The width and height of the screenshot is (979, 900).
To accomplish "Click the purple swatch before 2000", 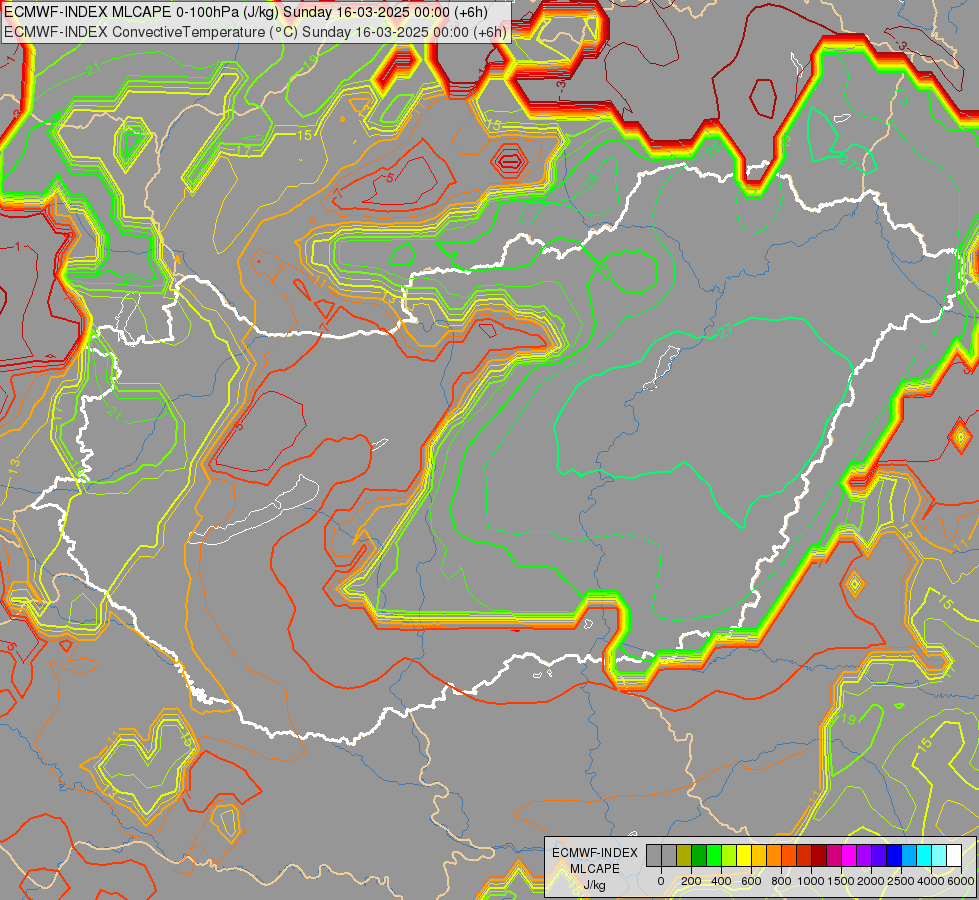I will [865, 855].
